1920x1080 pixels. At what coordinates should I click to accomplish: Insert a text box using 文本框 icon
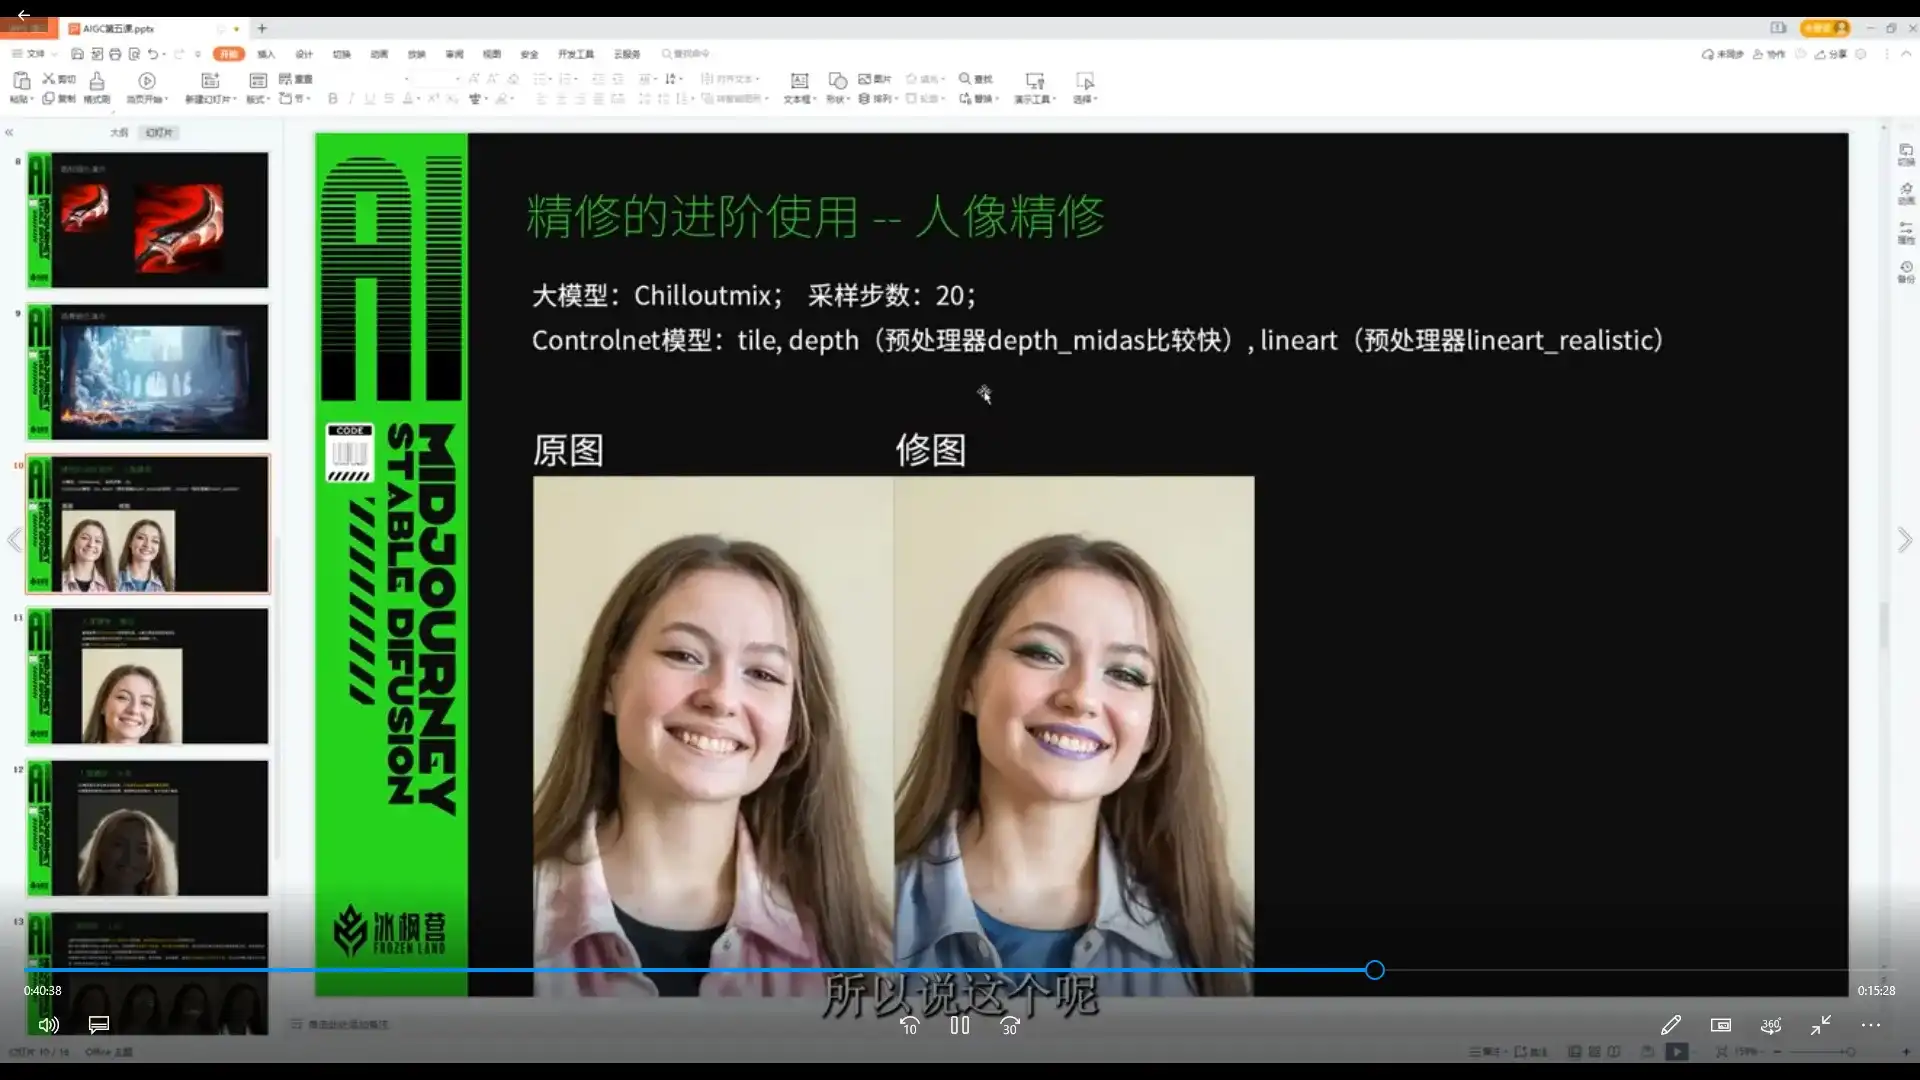(x=797, y=87)
